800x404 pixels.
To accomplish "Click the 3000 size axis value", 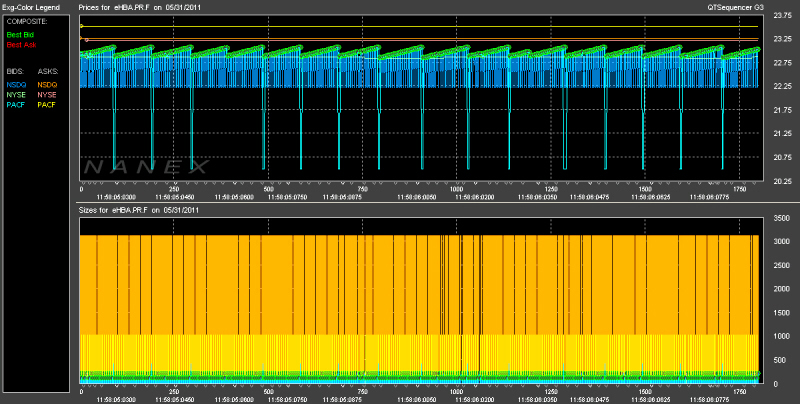I will tap(783, 242).
